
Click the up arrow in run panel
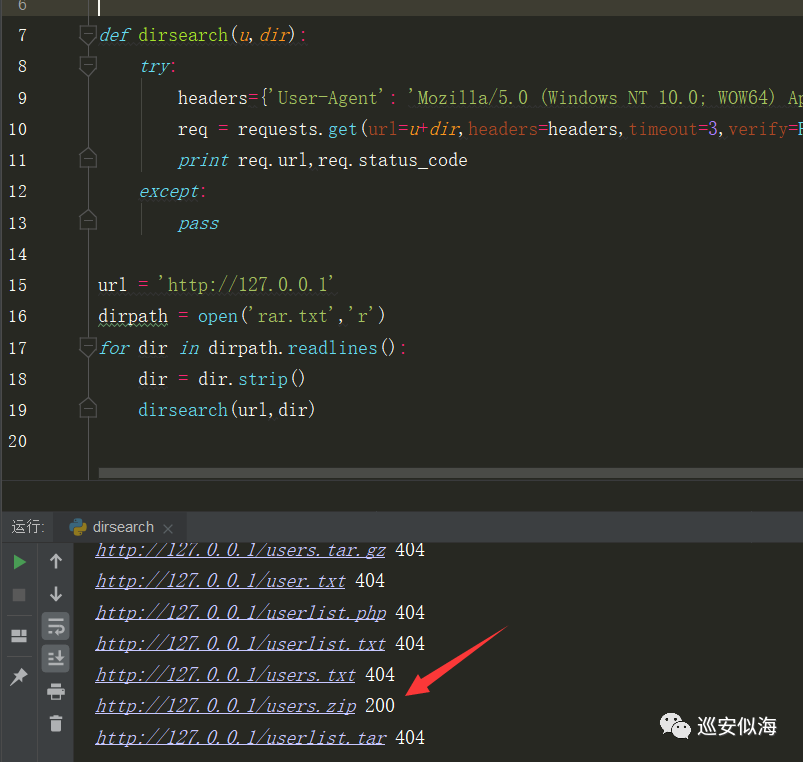[56, 562]
